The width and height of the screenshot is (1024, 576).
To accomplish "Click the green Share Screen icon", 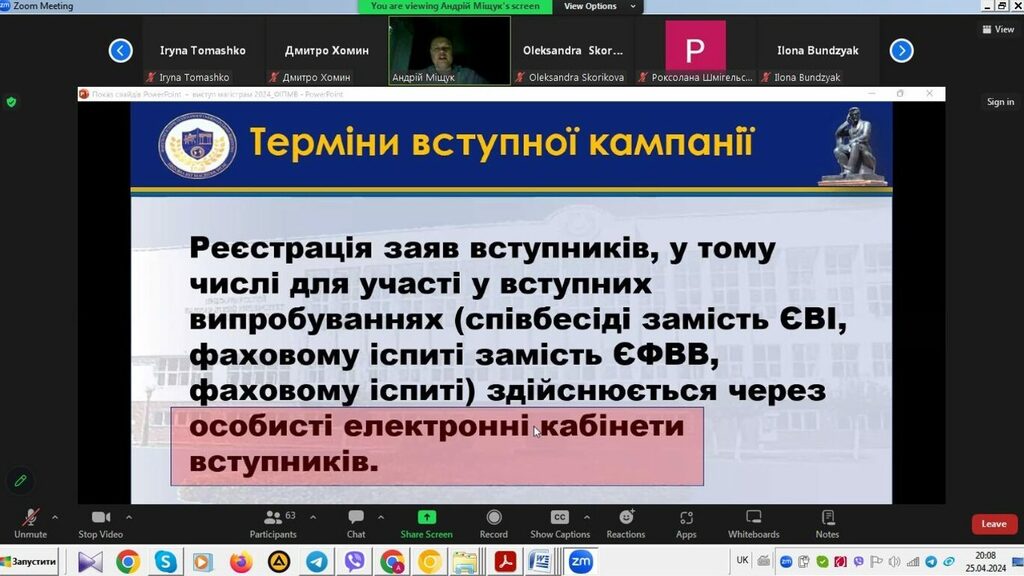I will tap(426, 517).
